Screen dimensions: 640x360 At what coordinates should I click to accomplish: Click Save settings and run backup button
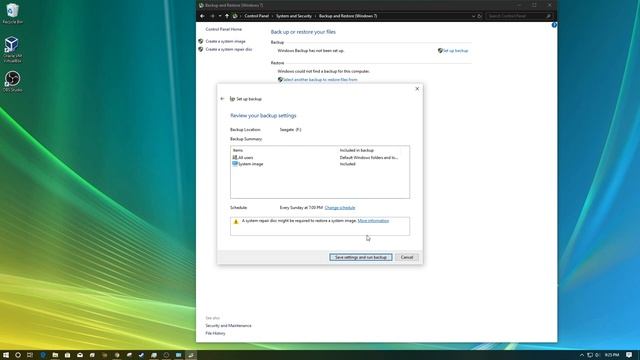pos(361,257)
